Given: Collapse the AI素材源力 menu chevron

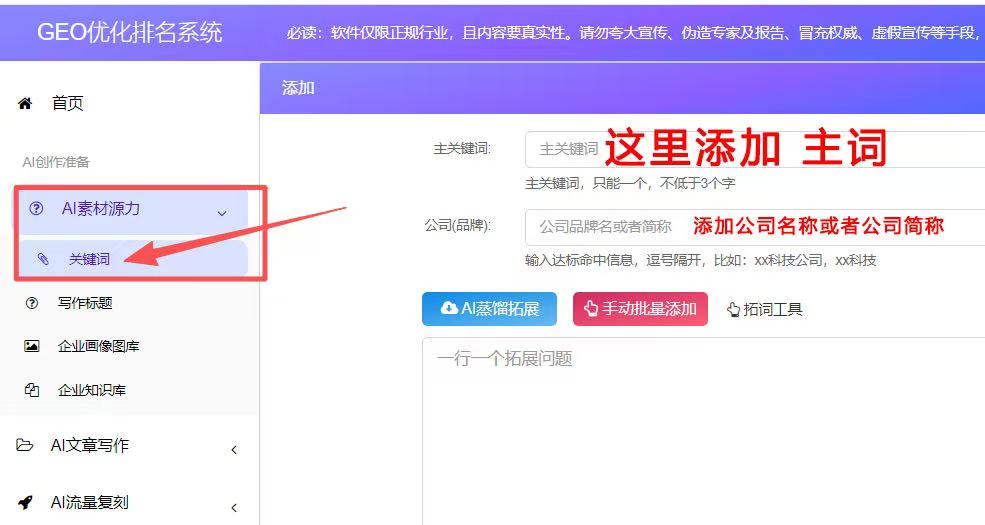Looking at the screenshot, I should (222, 212).
